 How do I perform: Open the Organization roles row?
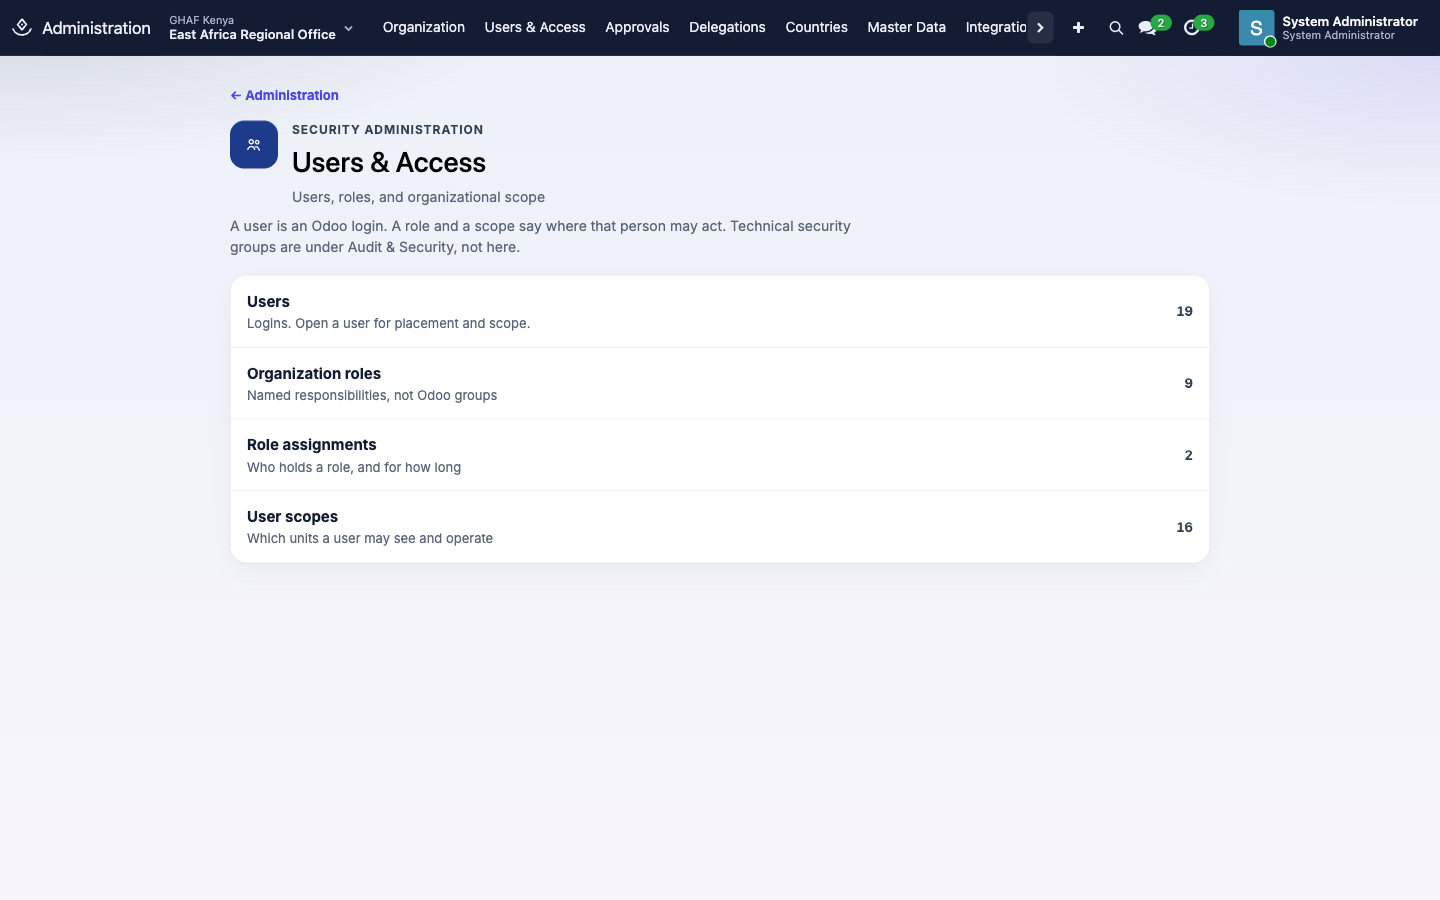(720, 384)
